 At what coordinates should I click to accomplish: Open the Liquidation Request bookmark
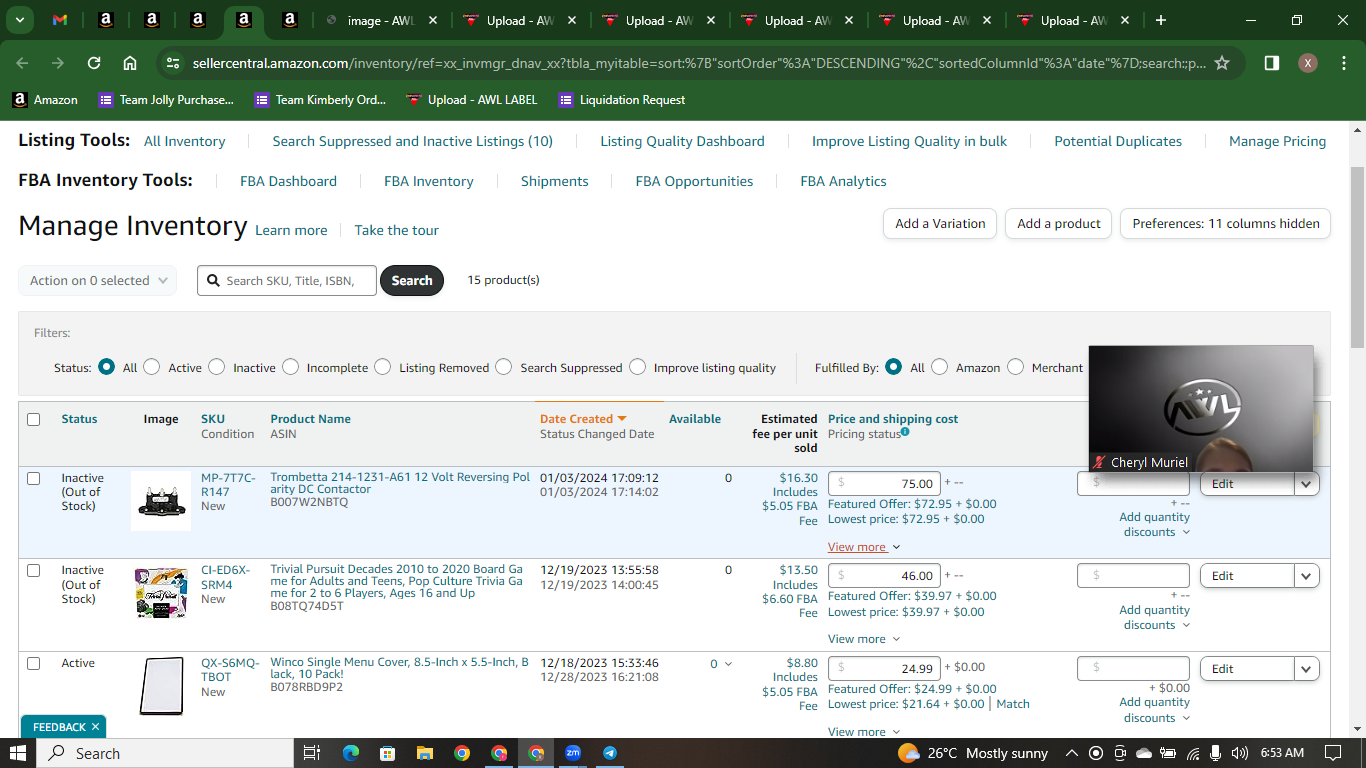pos(622,100)
